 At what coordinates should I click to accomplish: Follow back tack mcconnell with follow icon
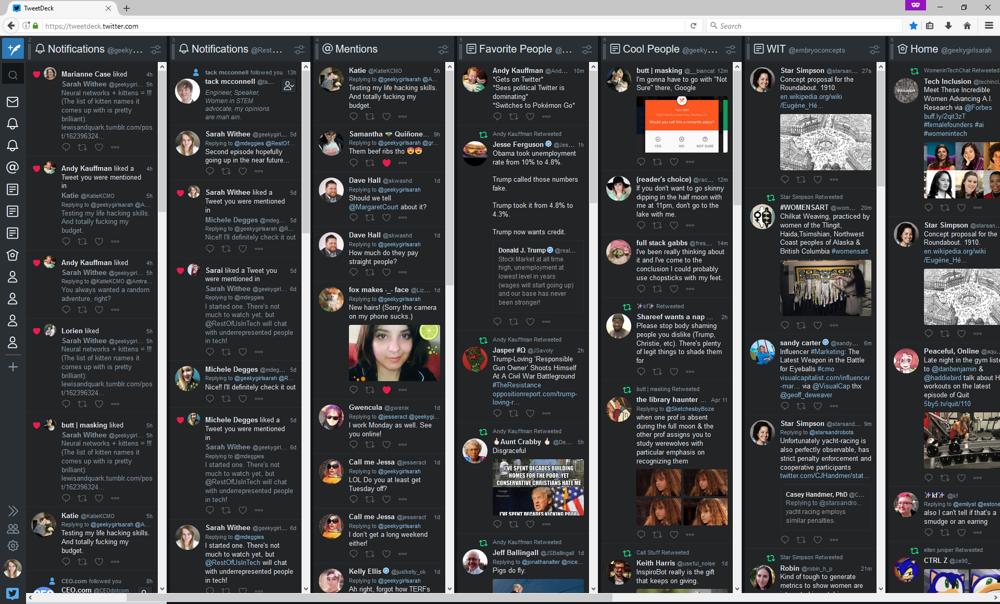point(288,85)
